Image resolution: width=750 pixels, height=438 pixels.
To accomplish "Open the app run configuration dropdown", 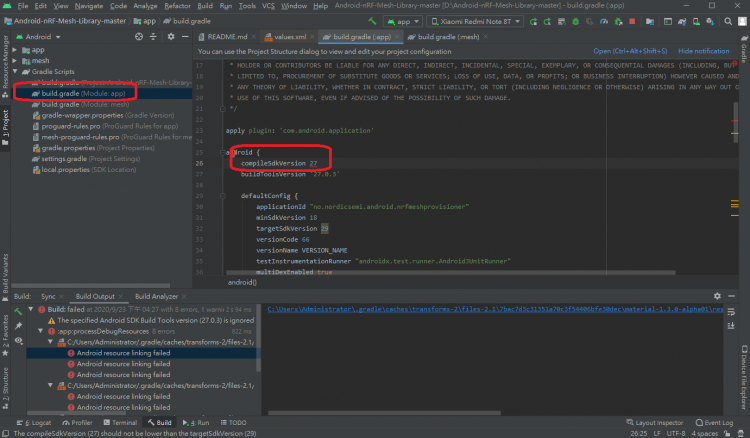I will pyautogui.click(x=404, y=22).
